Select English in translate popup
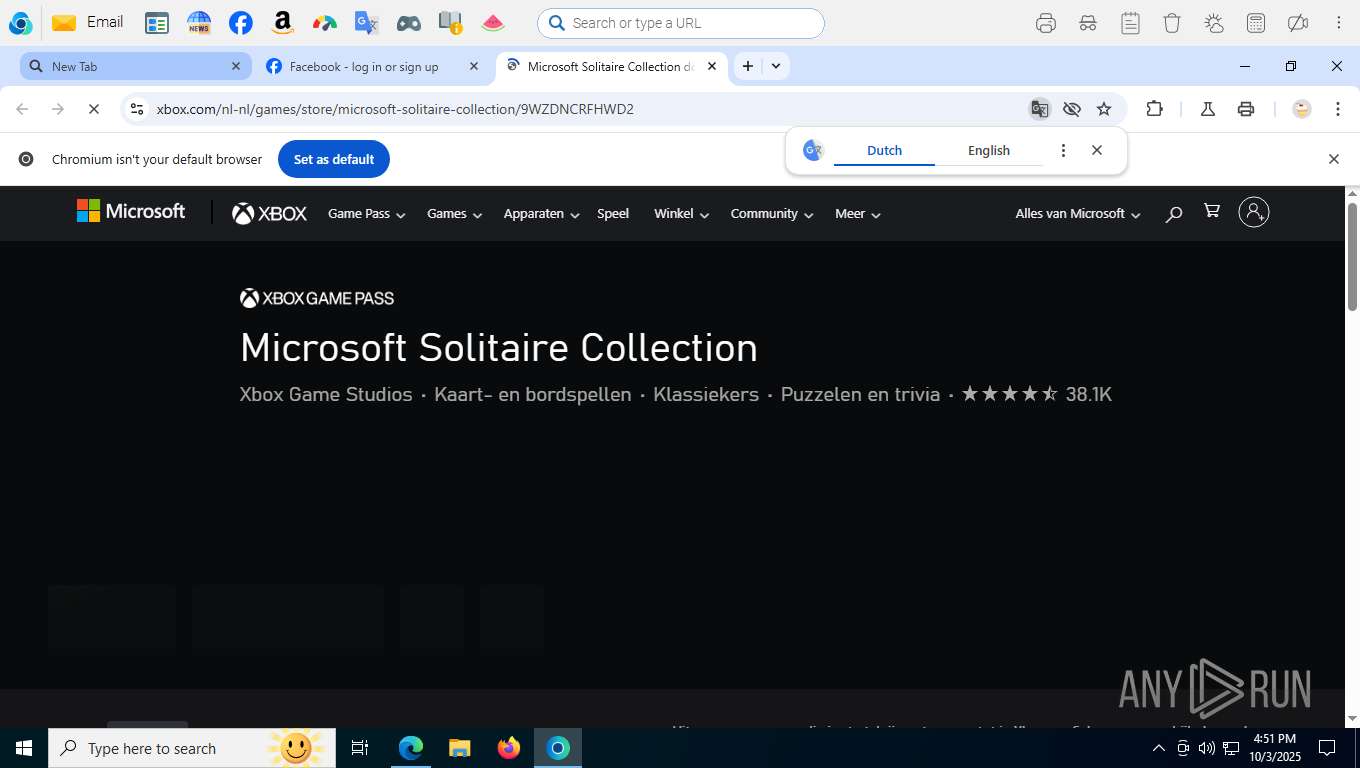The image size is (1360, 768). click(x=989, y=151)
